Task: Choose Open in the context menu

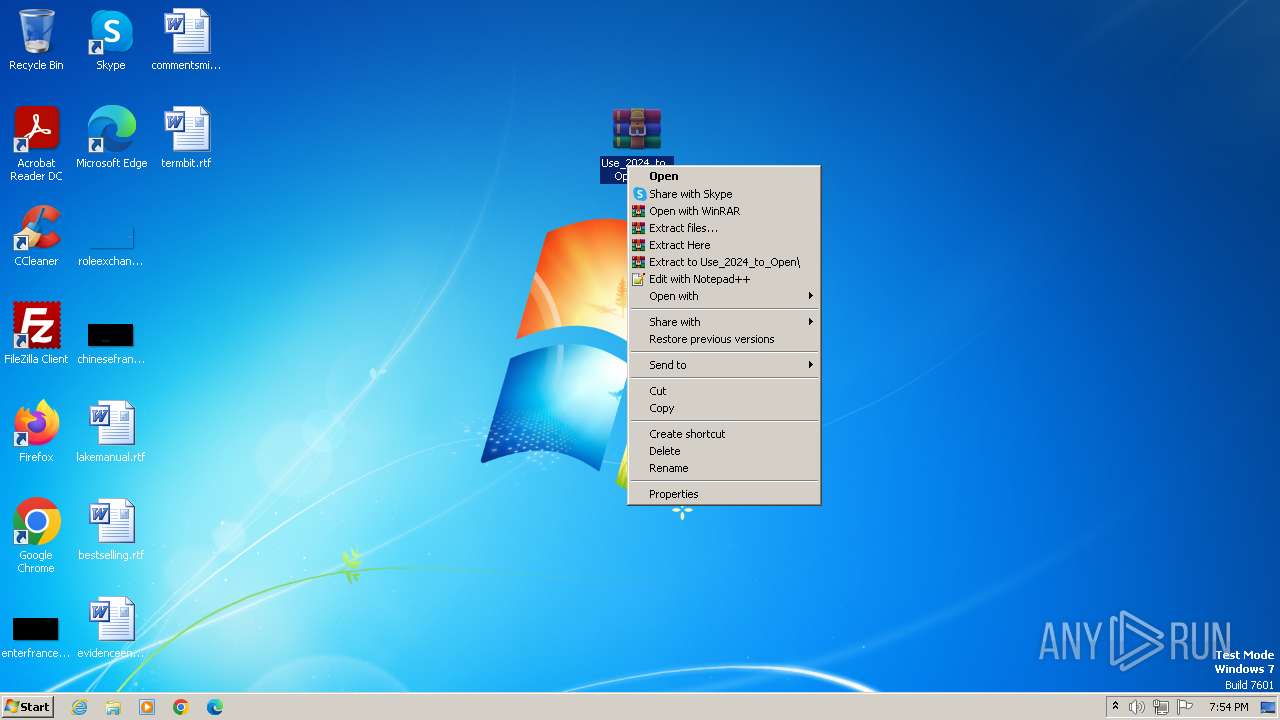Action: coord(724,176)
